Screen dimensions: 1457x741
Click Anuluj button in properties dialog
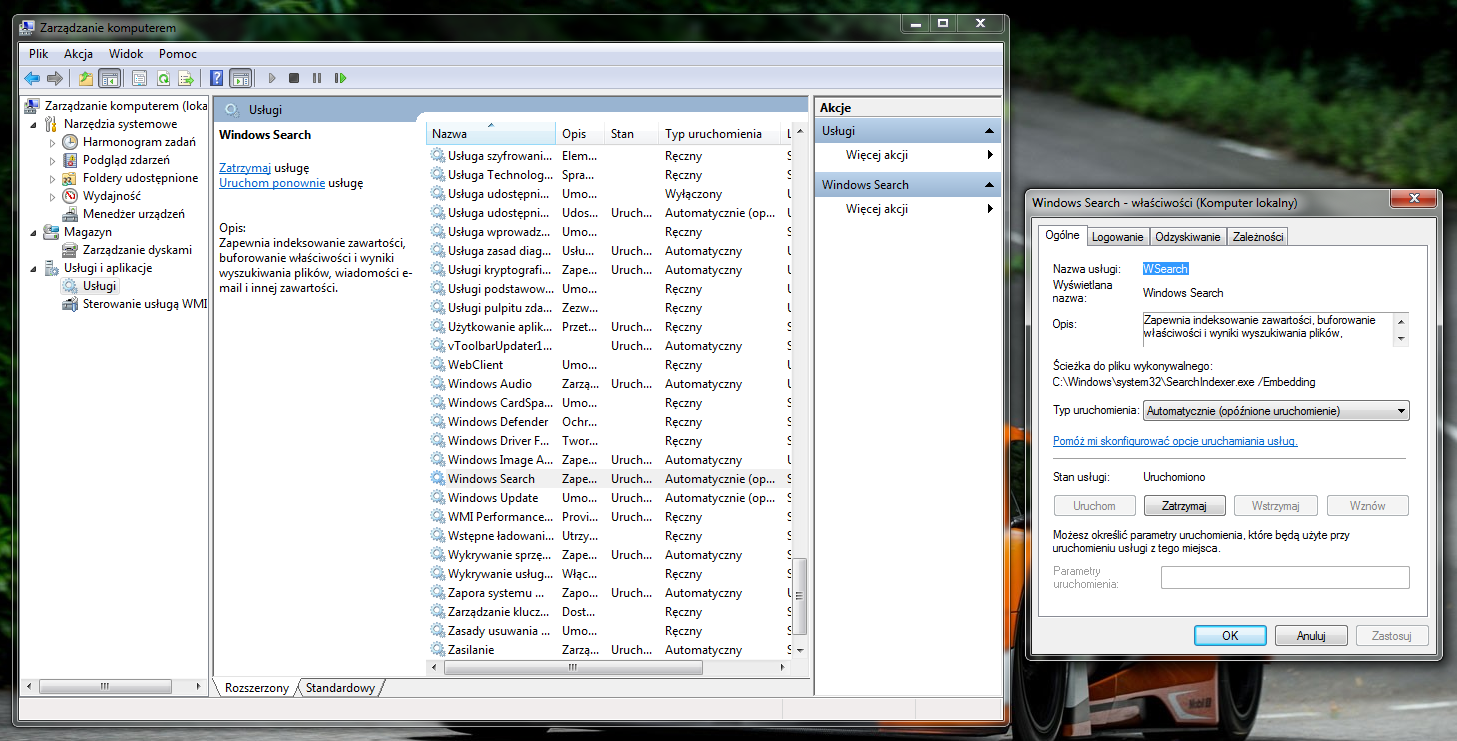[1311, 635]
